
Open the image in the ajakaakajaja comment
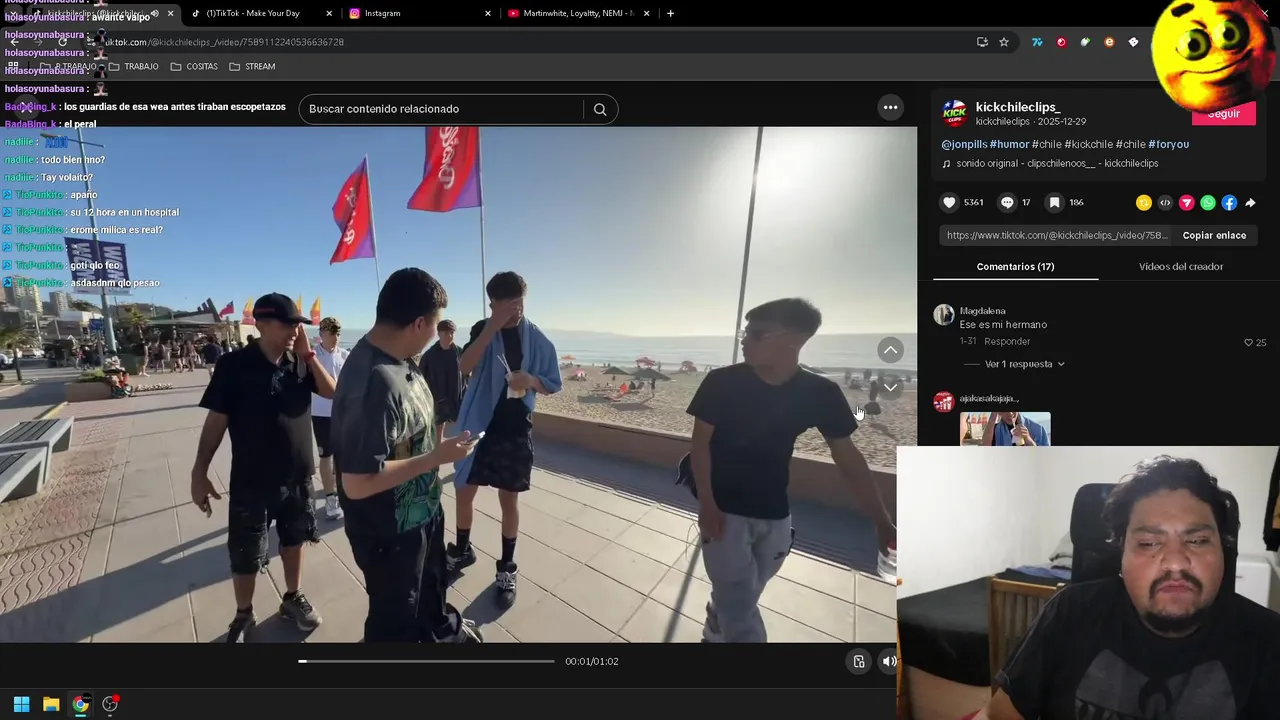(1005, 429)
